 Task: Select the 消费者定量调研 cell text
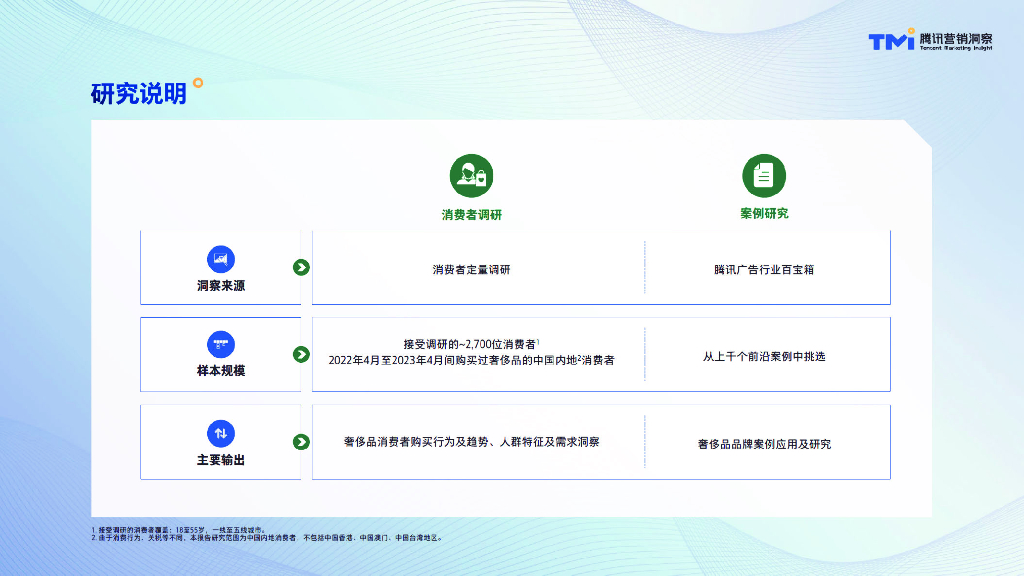(x=472, y=270)
